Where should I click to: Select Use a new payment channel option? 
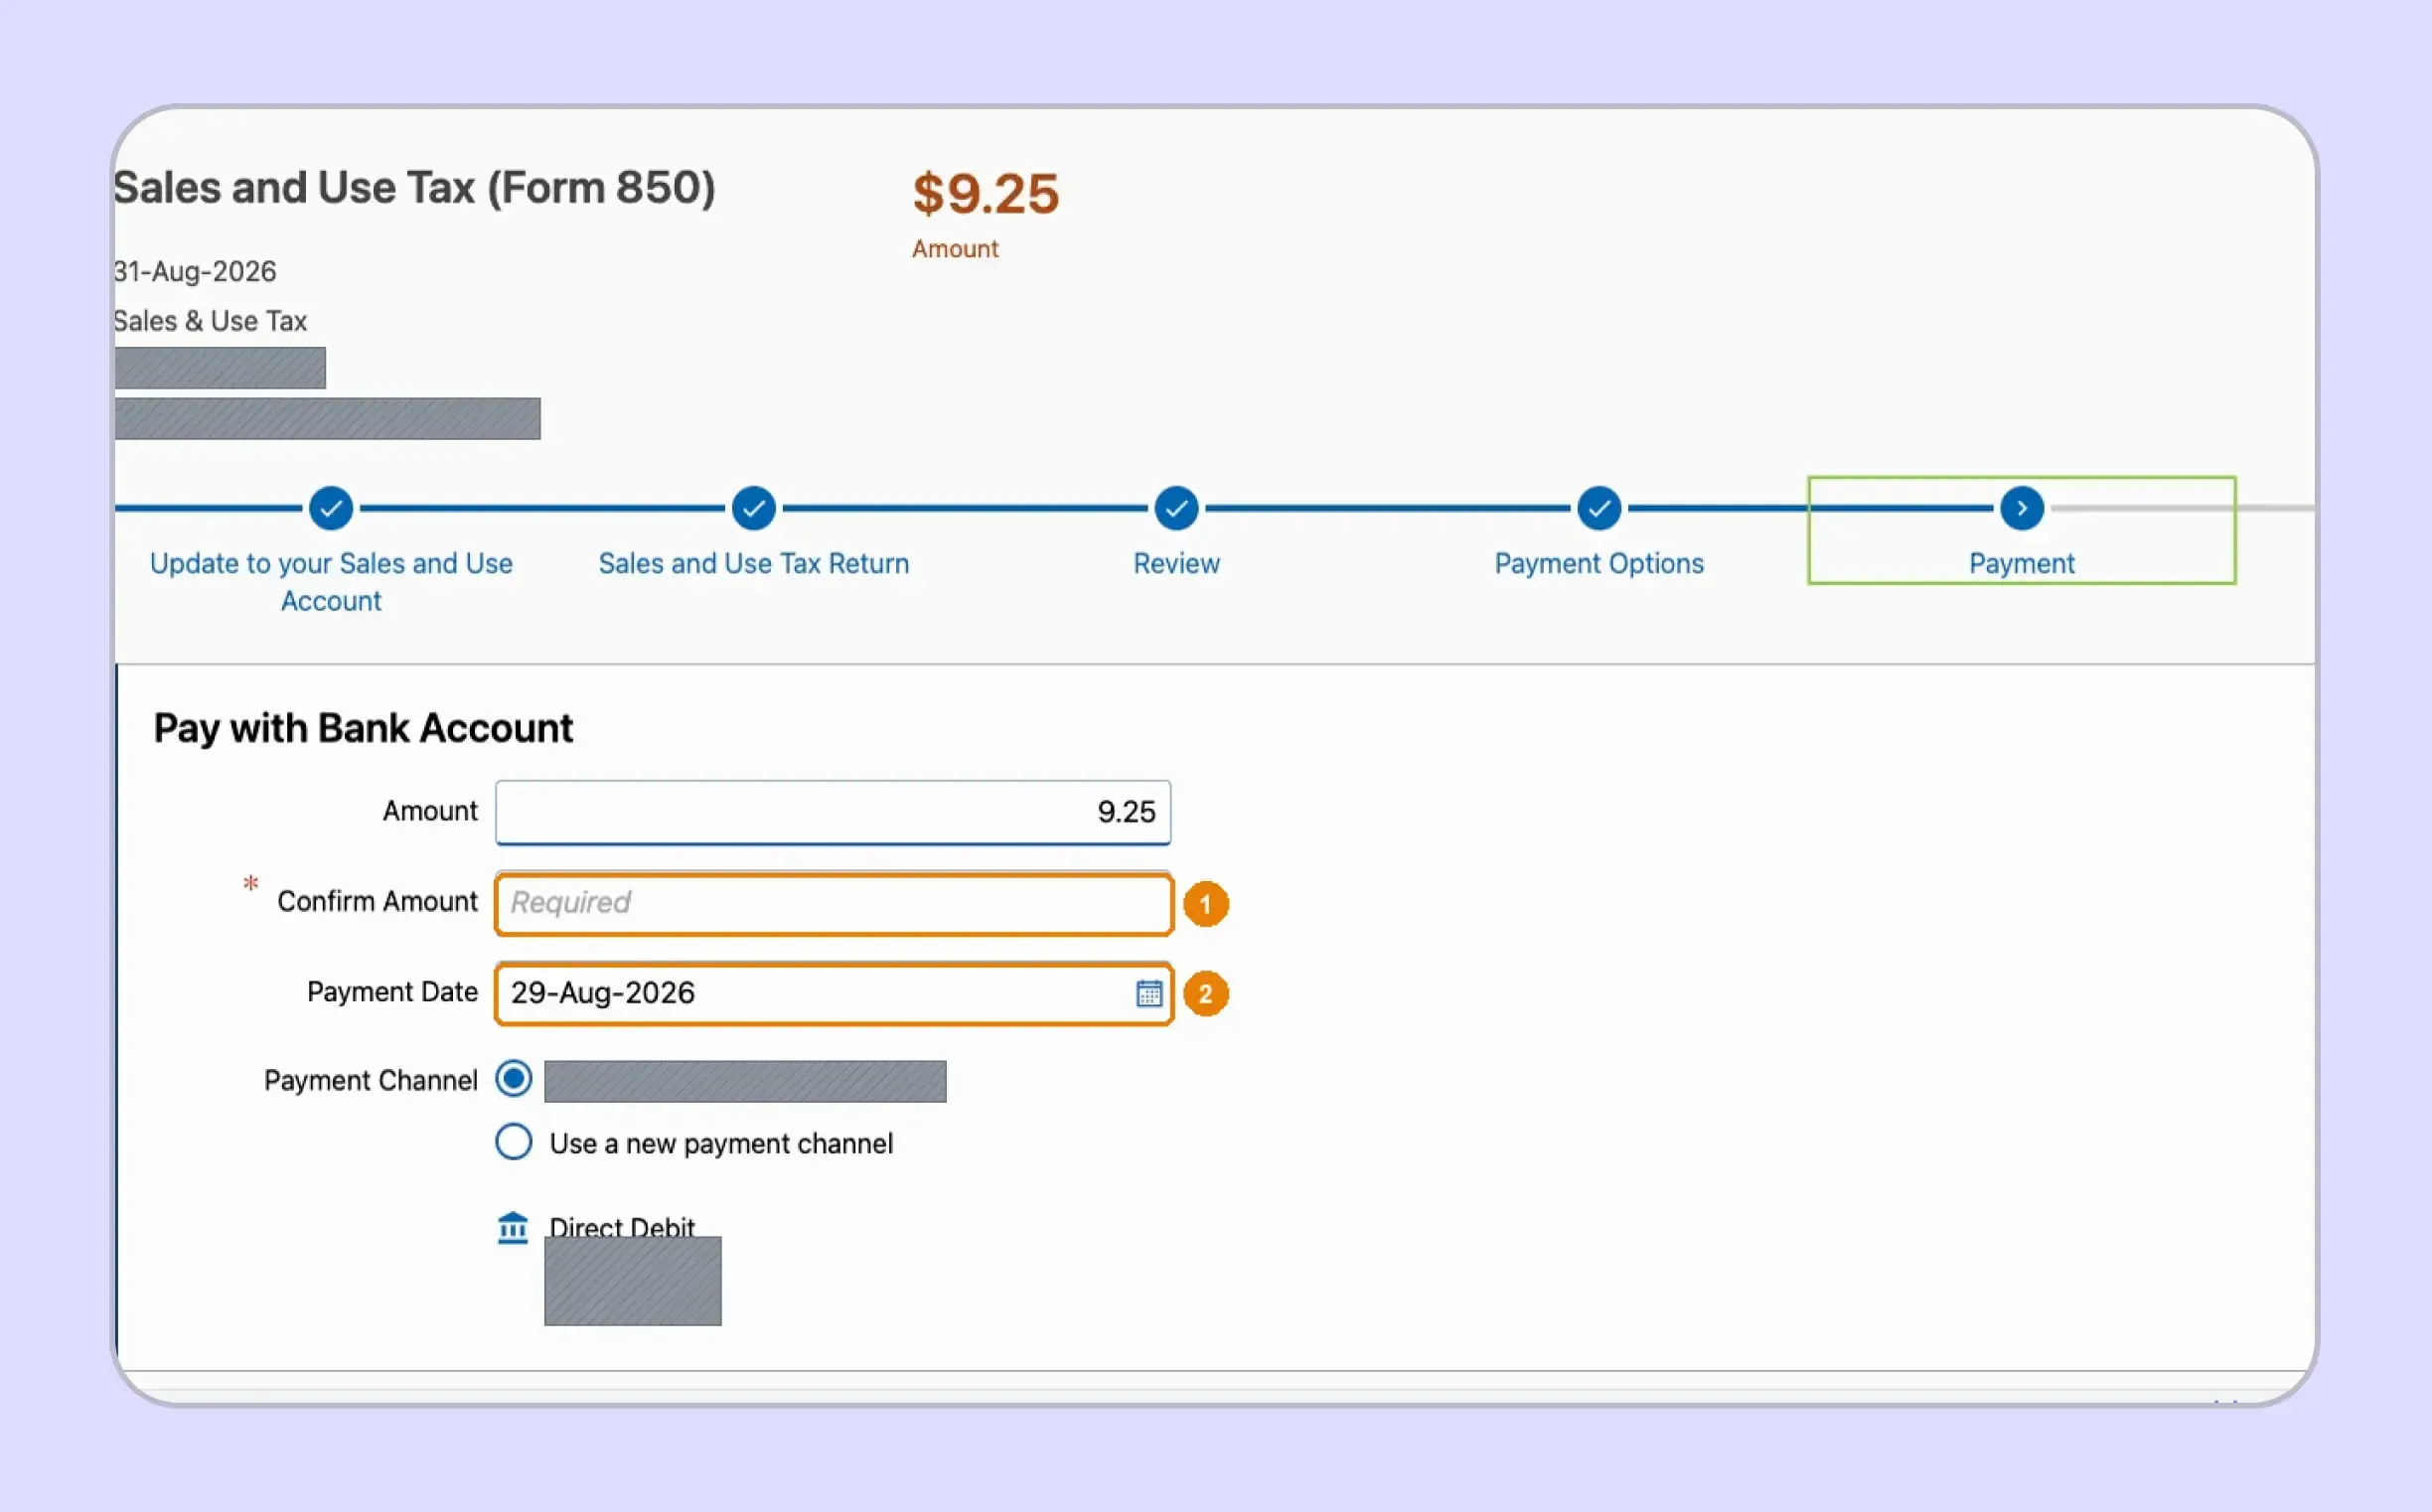pos(514,1141)
